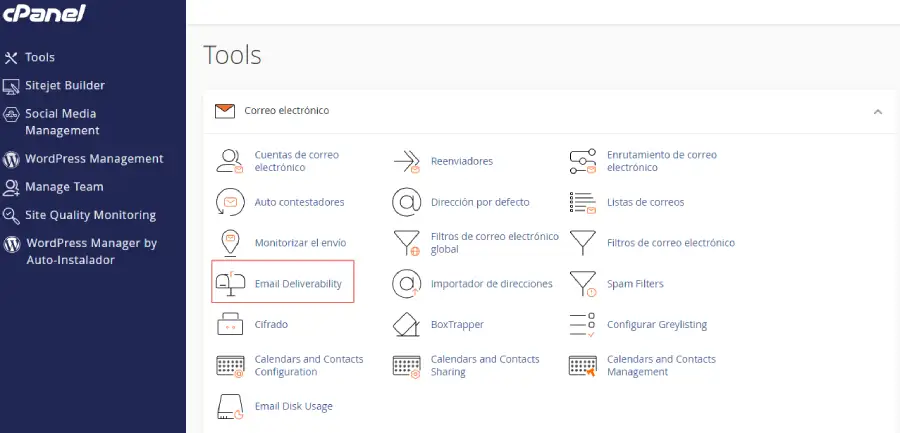Click the Correo electrónico section title

point(286,111)
